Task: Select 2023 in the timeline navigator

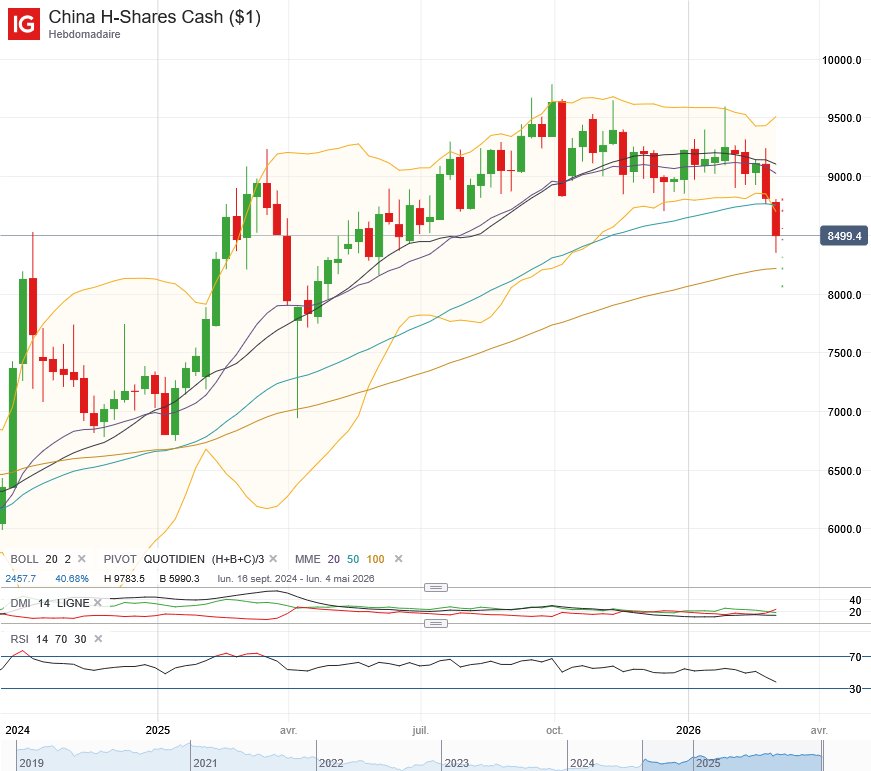Action: coord(457,763)
